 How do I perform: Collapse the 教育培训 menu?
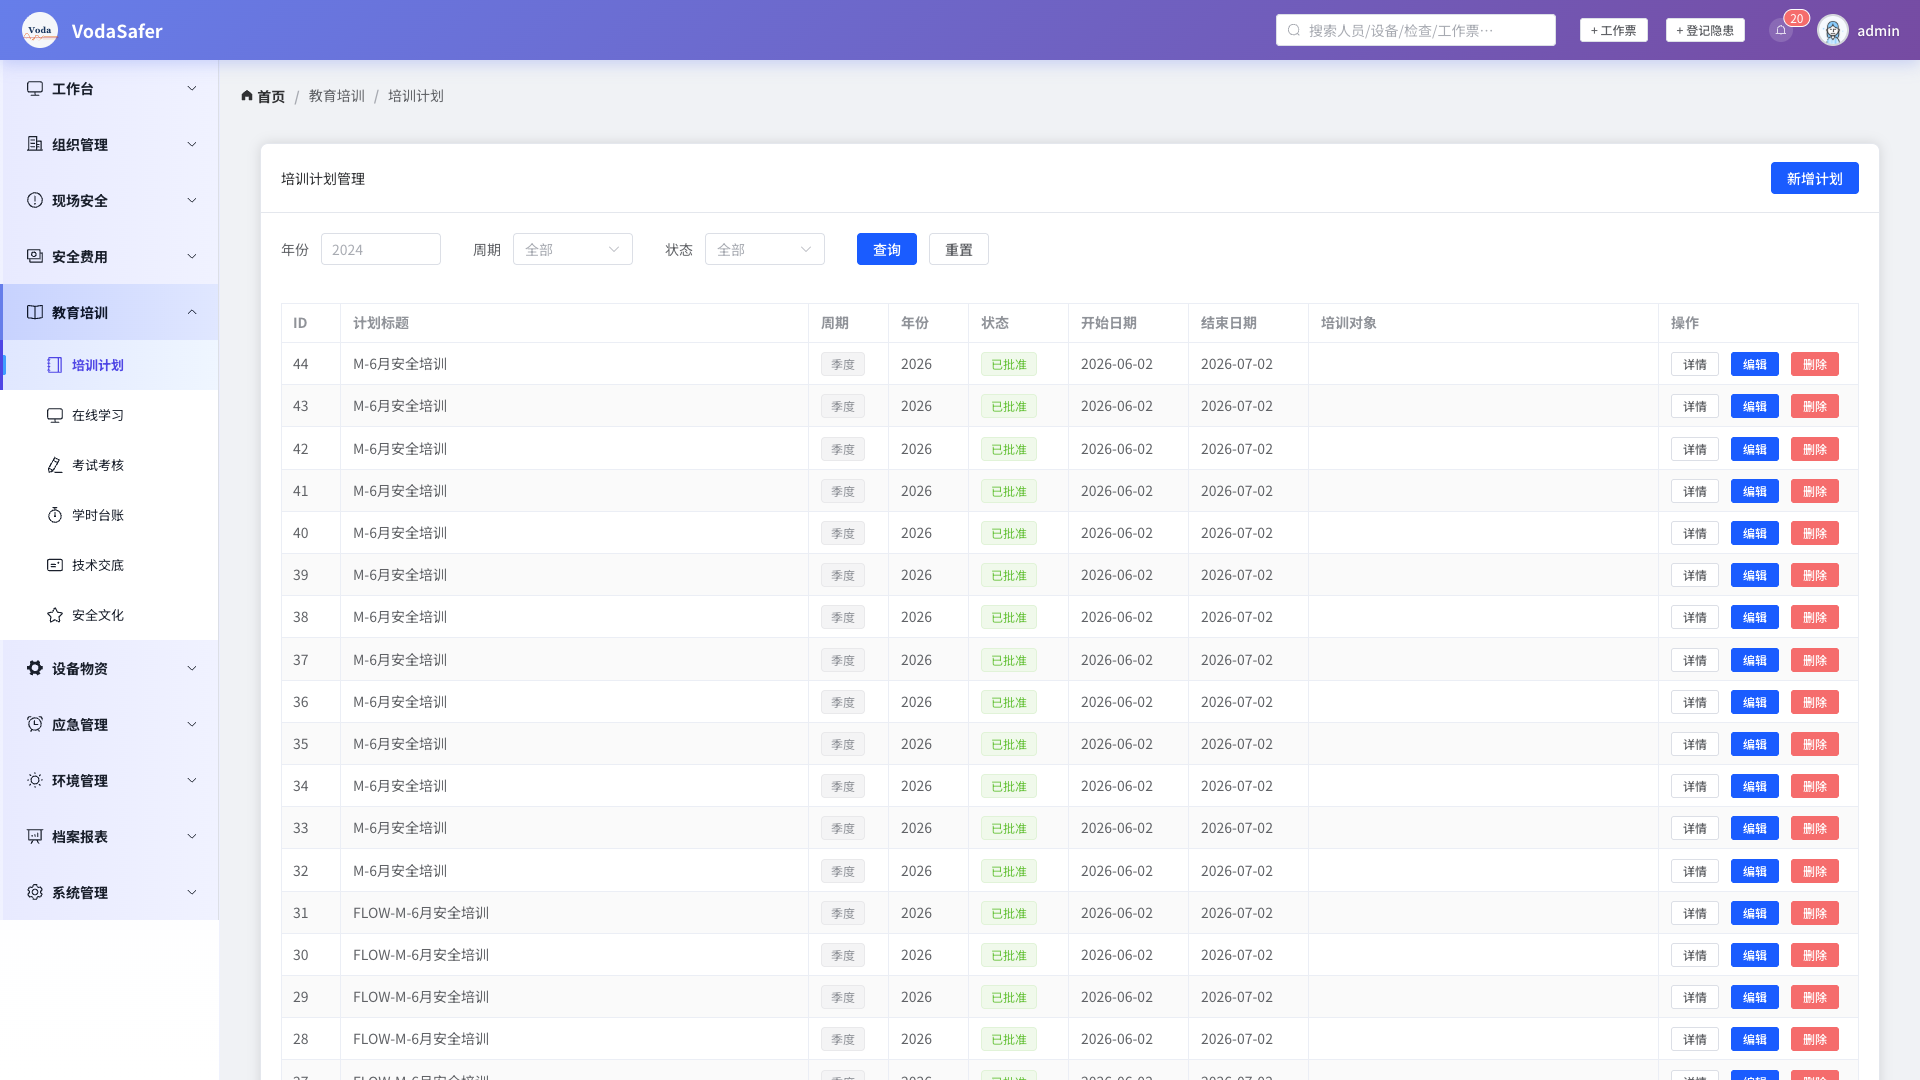point(110,312)
